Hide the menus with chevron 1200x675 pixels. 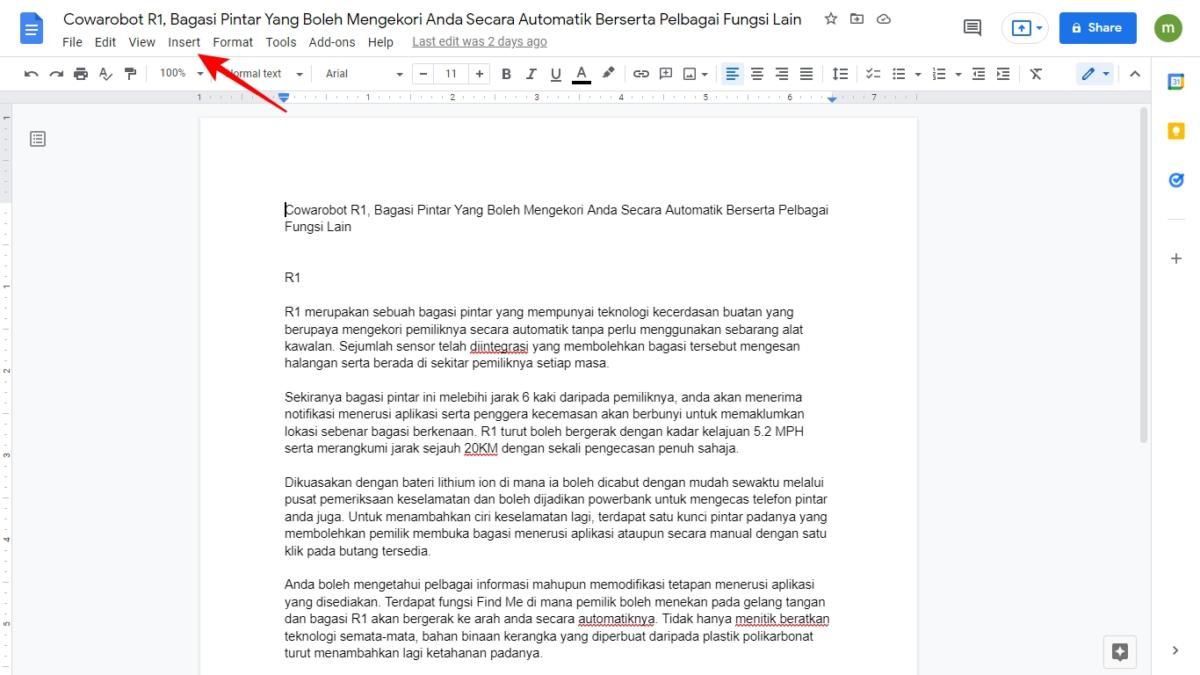[1135, 74]
